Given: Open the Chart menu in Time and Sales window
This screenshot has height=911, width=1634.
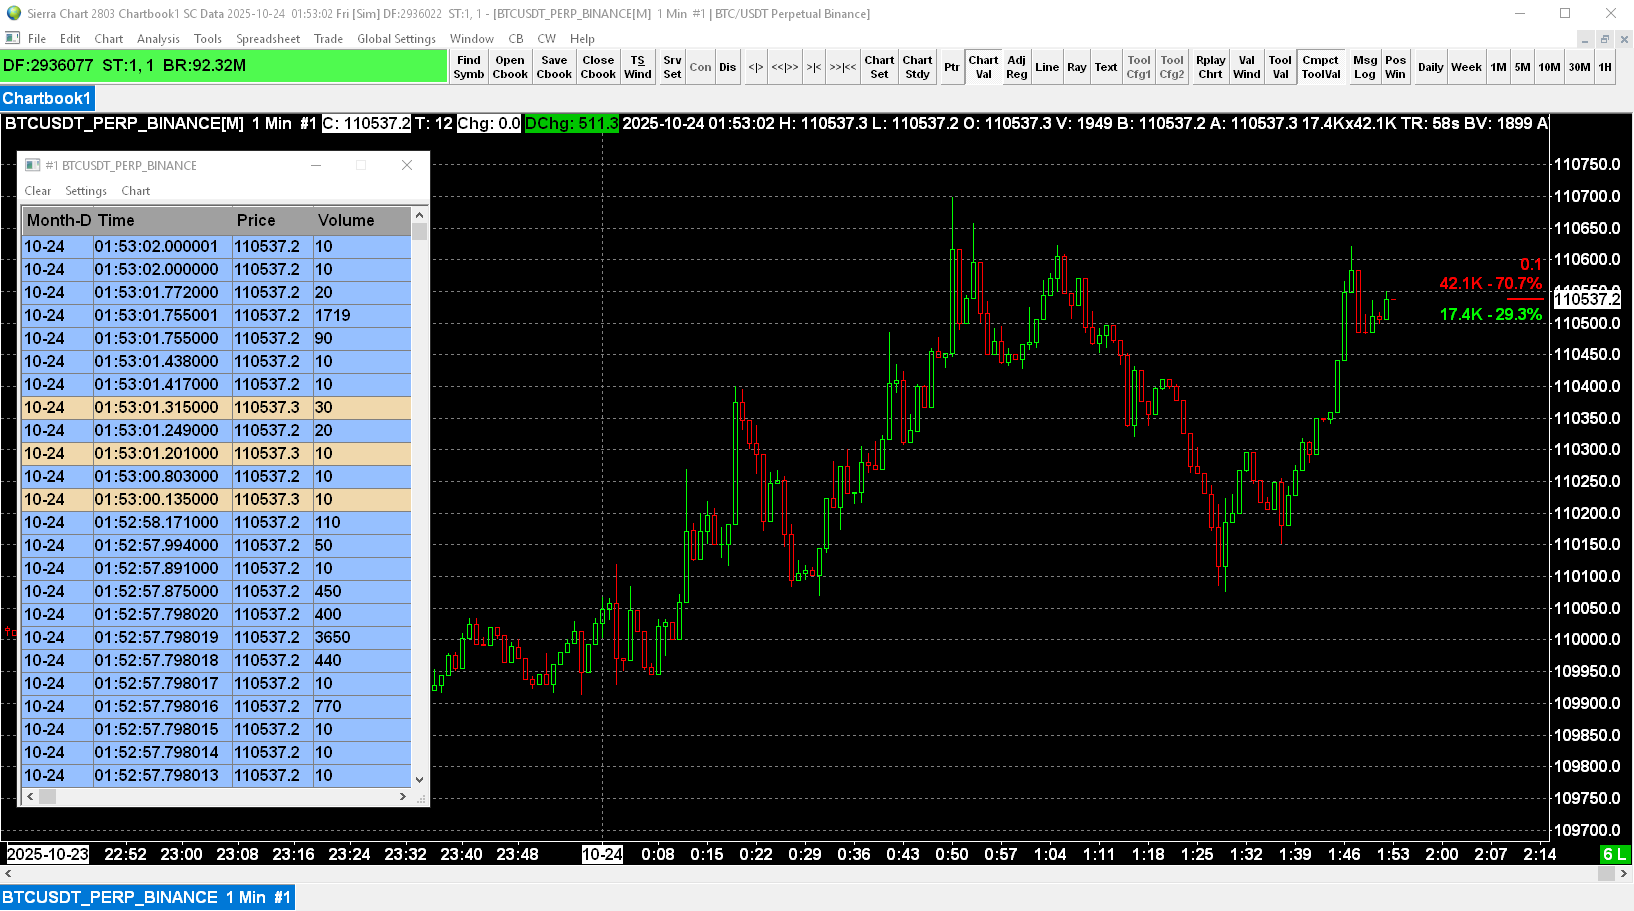Looking at the screenshot, I should [x=136, y=191].
